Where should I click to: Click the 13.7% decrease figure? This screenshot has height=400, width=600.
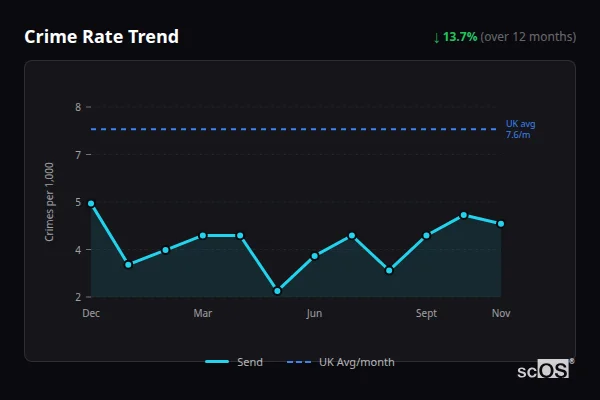point(460,37)
